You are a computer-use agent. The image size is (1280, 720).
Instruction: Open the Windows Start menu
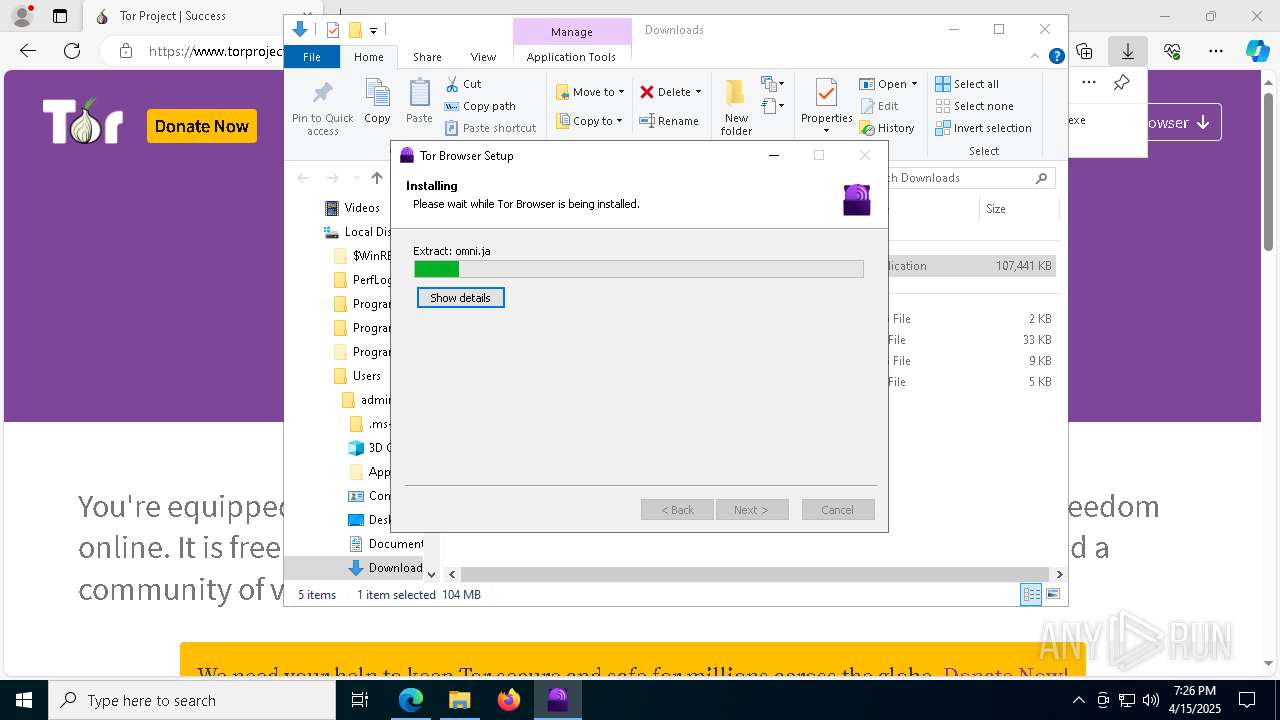pos(24,700)
